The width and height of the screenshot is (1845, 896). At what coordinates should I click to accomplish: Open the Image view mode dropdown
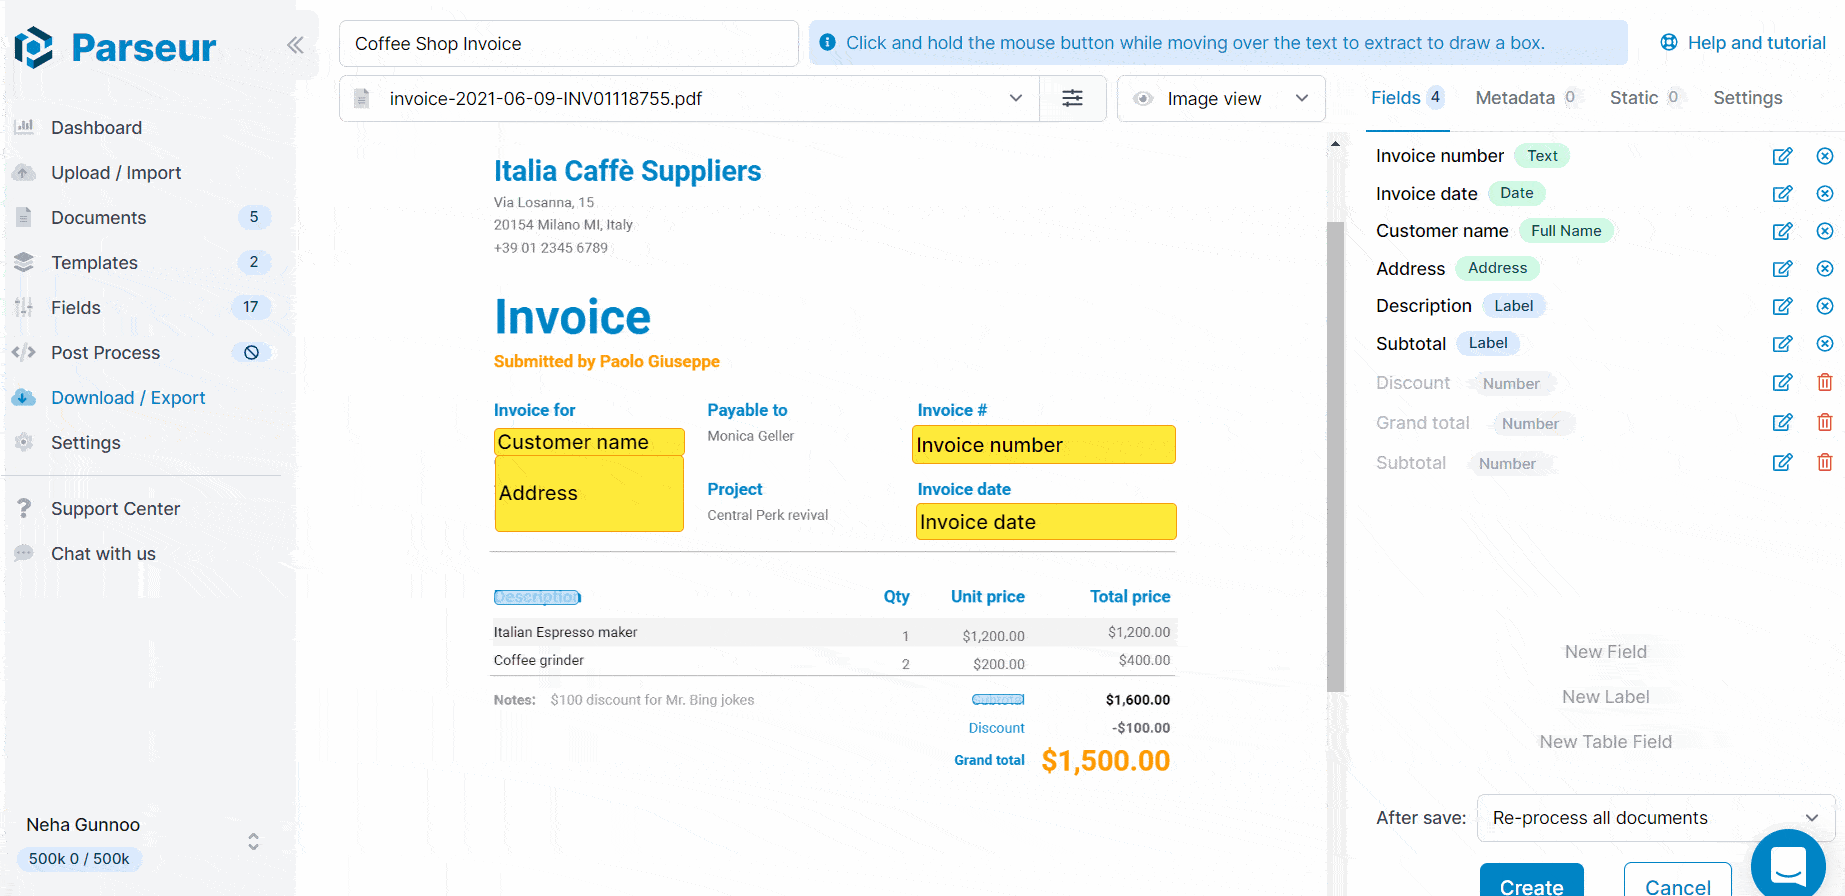[x=1220, y=98]
